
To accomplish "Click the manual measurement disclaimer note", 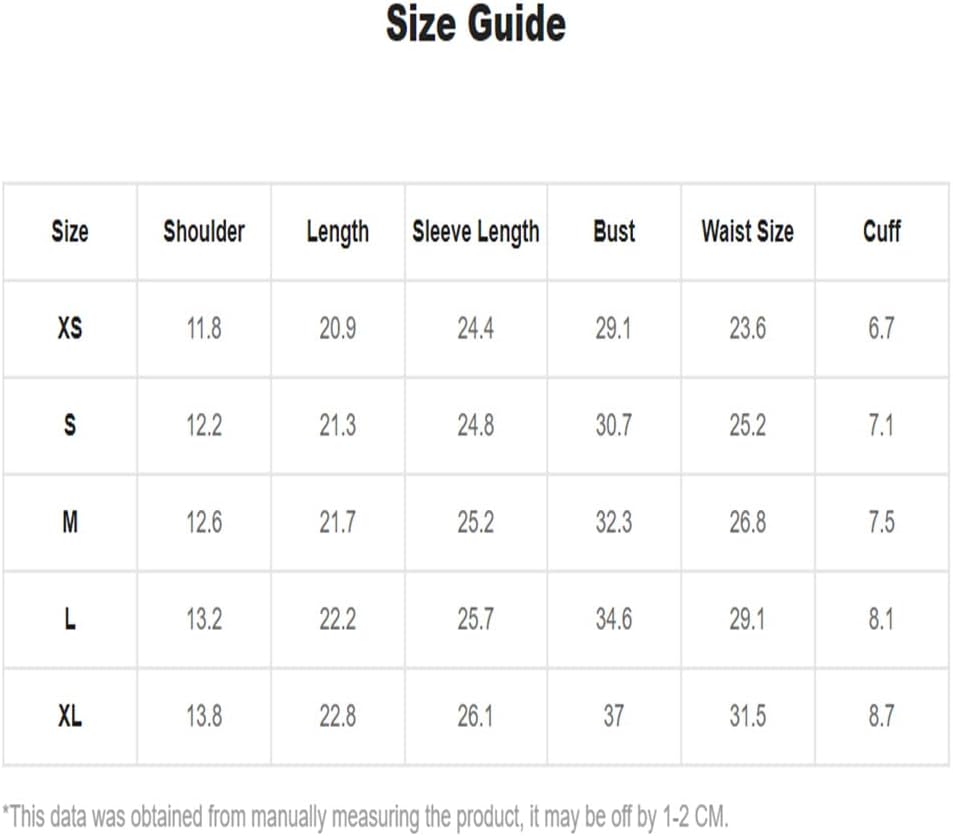I will tap(365, 817).
